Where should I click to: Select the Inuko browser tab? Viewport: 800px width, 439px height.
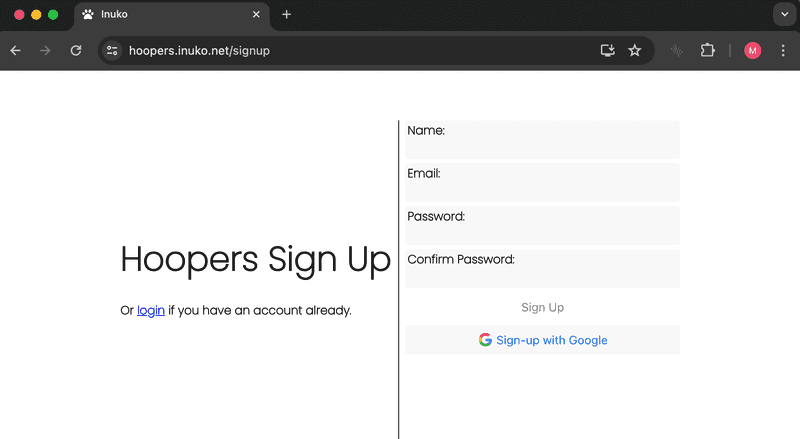[x=172, y=15]
